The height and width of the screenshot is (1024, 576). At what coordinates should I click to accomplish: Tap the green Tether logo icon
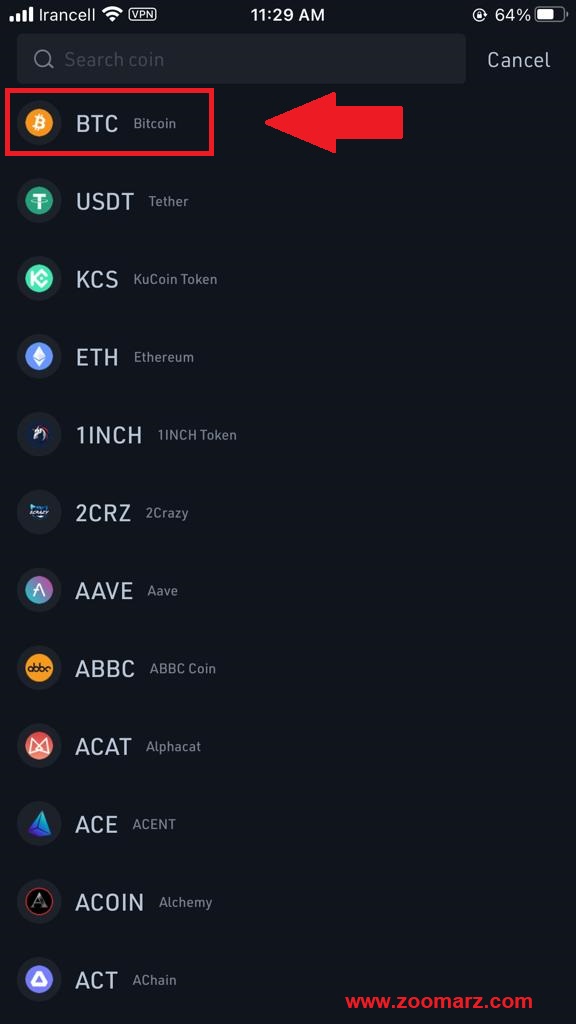pos(39,201)
